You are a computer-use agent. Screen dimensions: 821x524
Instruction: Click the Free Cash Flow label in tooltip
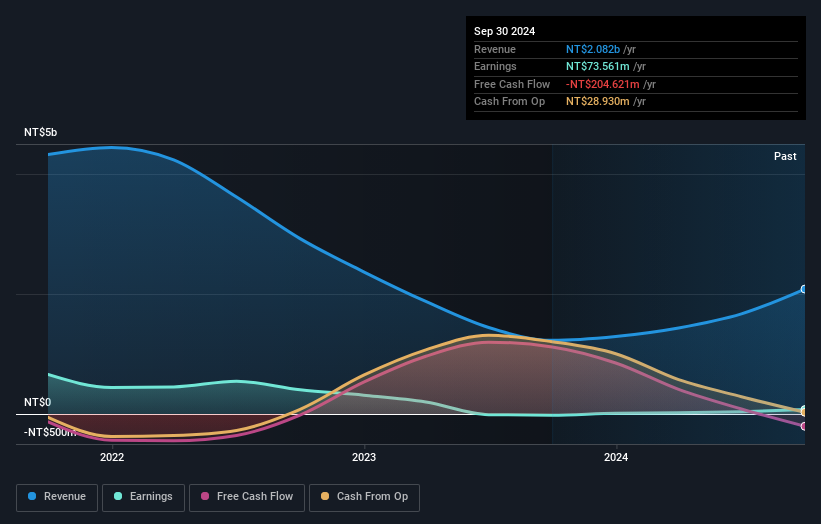click(512, 84)
